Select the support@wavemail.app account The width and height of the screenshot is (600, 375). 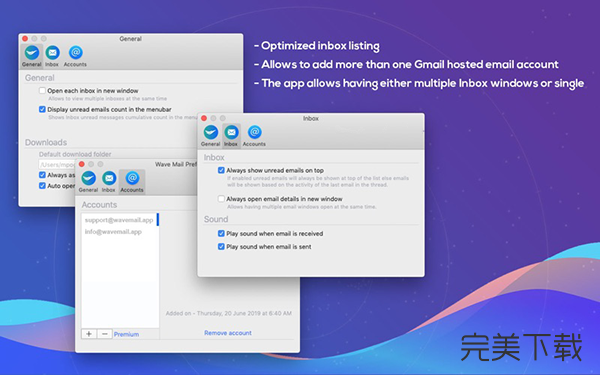click(120, 220)
